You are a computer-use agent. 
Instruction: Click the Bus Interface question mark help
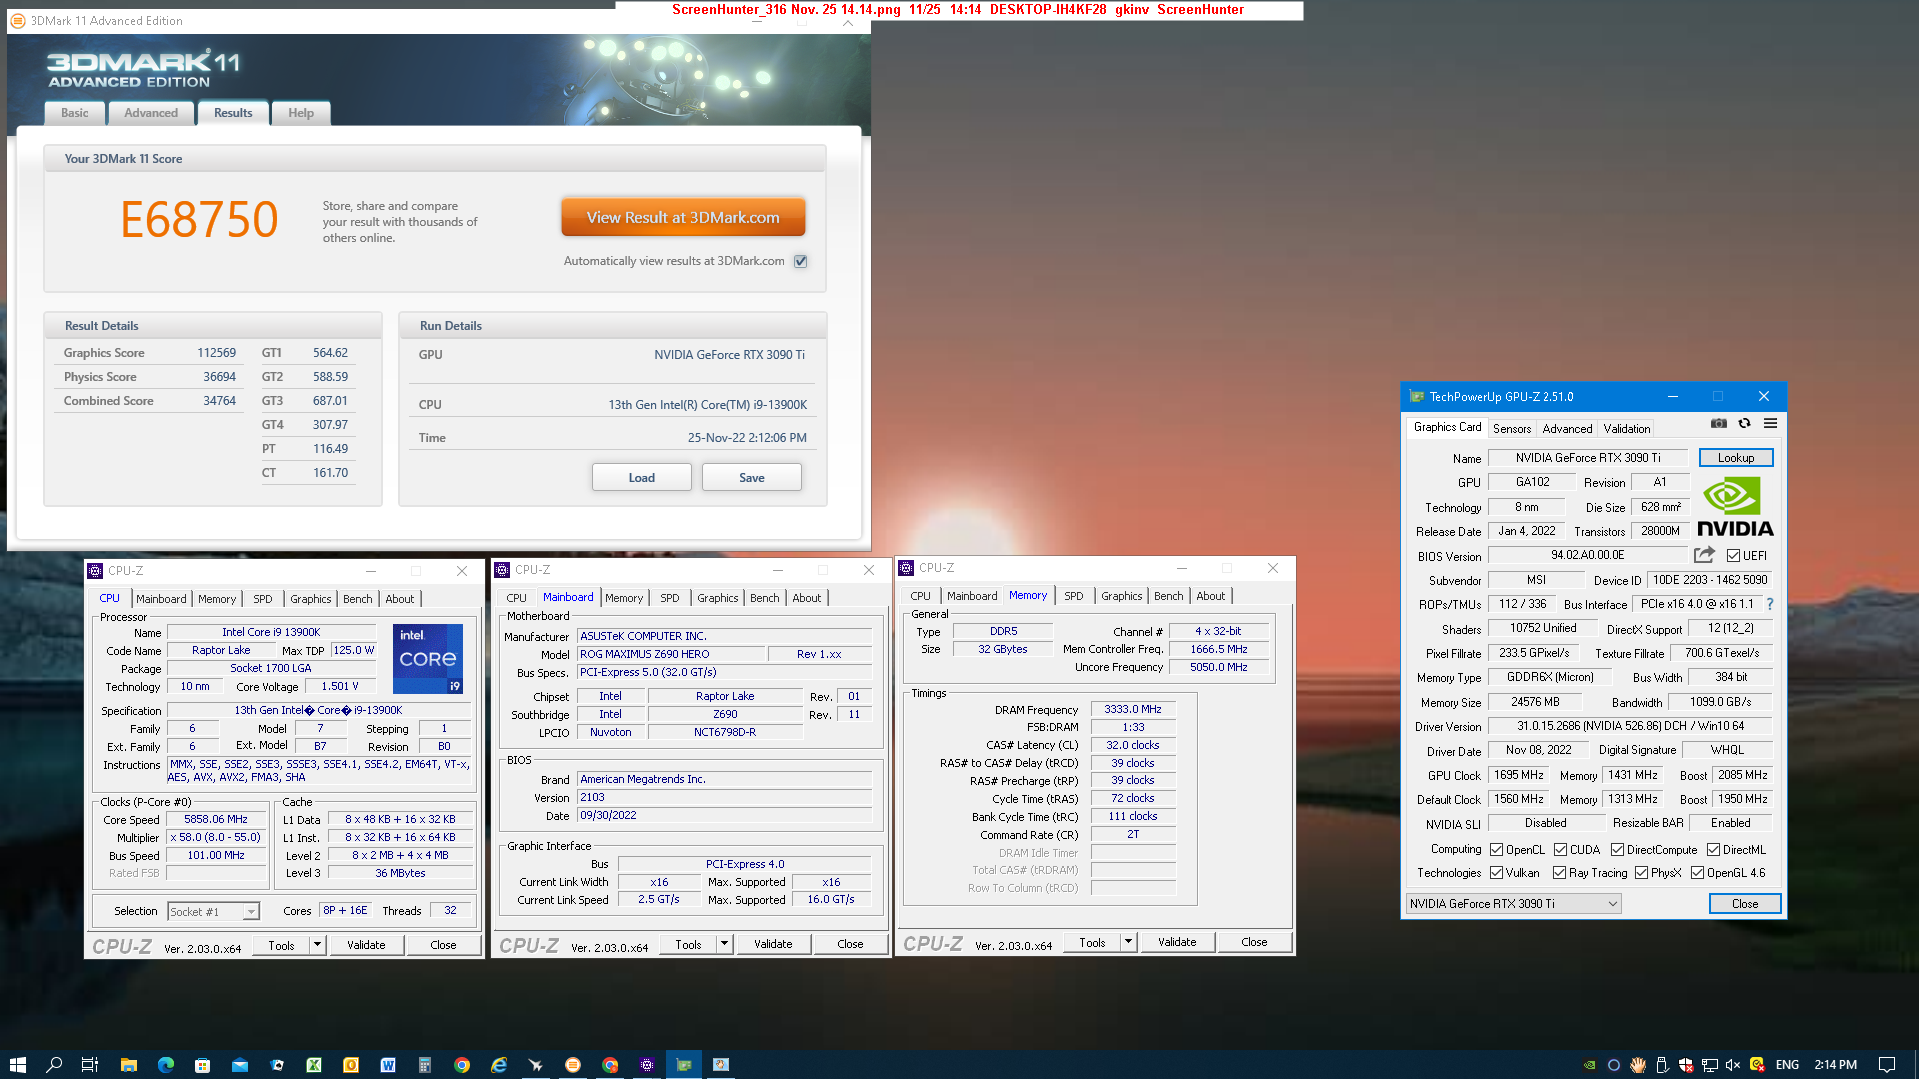(x=1769, y=604)
